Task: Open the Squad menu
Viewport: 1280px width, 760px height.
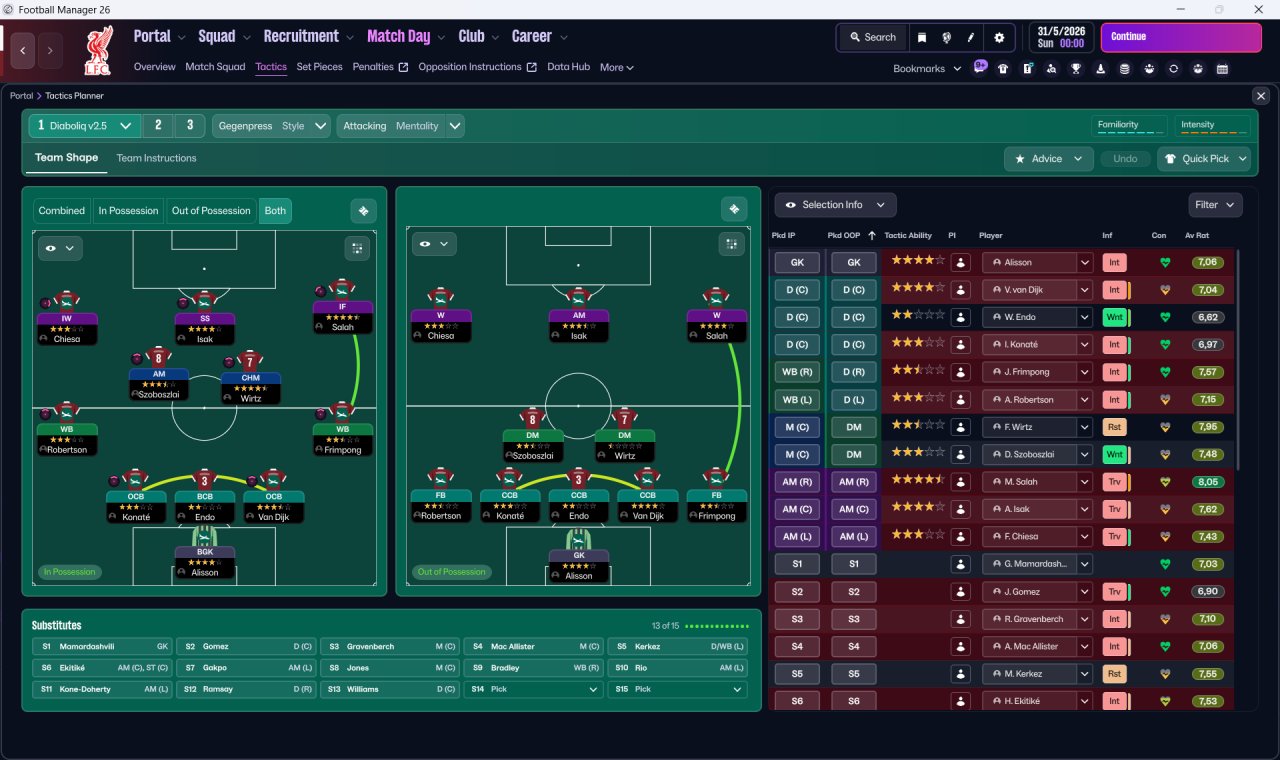Action: (x=224, y=36)
